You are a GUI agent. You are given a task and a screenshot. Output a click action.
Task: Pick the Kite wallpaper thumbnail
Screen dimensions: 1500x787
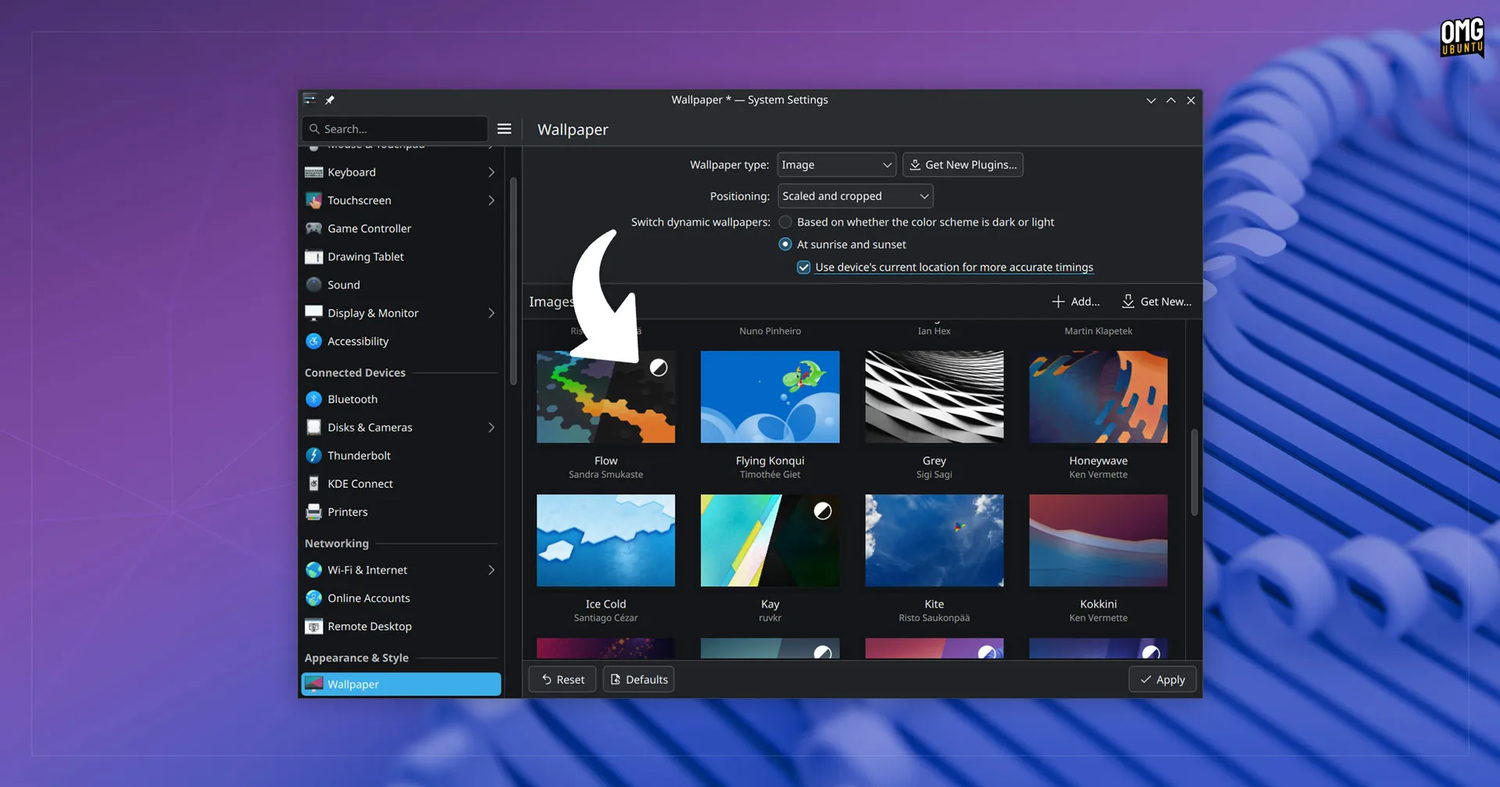(934, 540)
